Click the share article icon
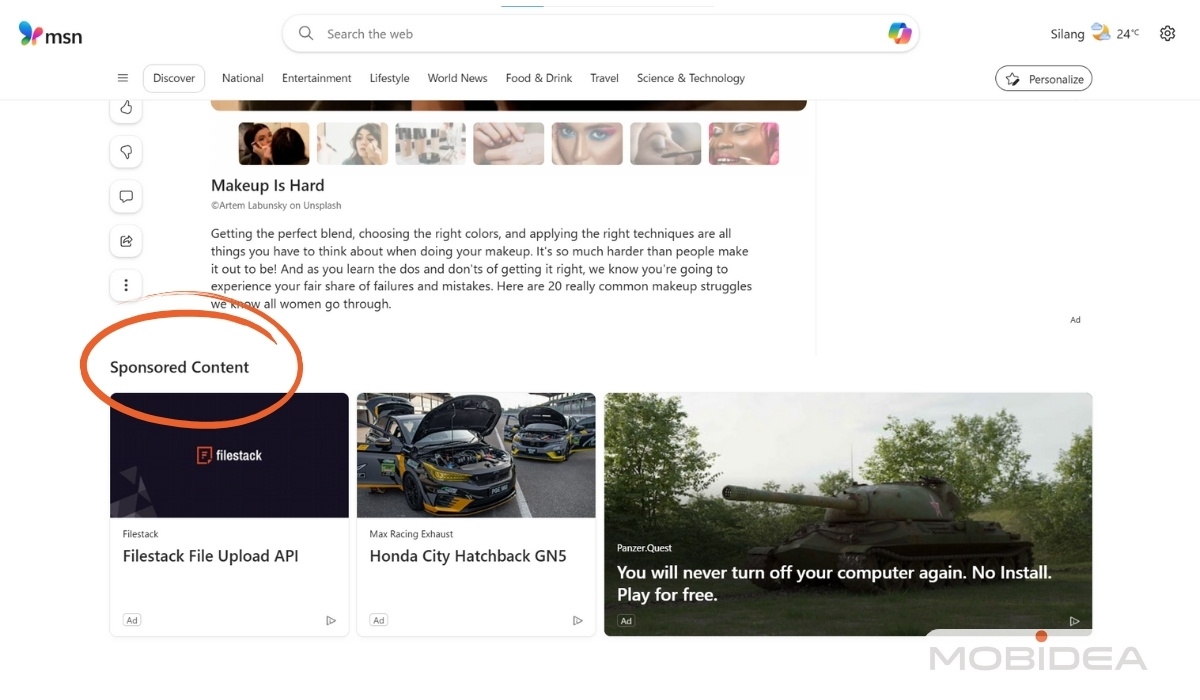 pyautogui.click(x=126, y=241)
